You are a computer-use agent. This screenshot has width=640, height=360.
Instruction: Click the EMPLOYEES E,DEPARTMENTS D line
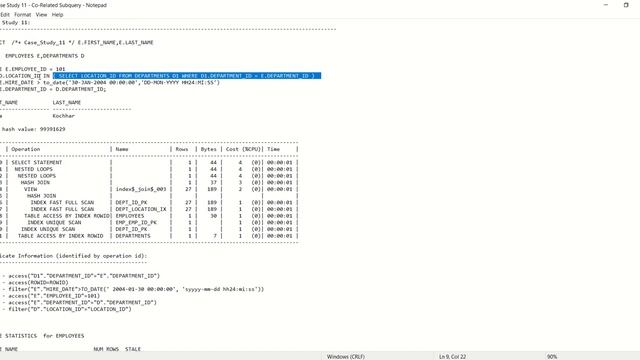(x=45, y=56)
